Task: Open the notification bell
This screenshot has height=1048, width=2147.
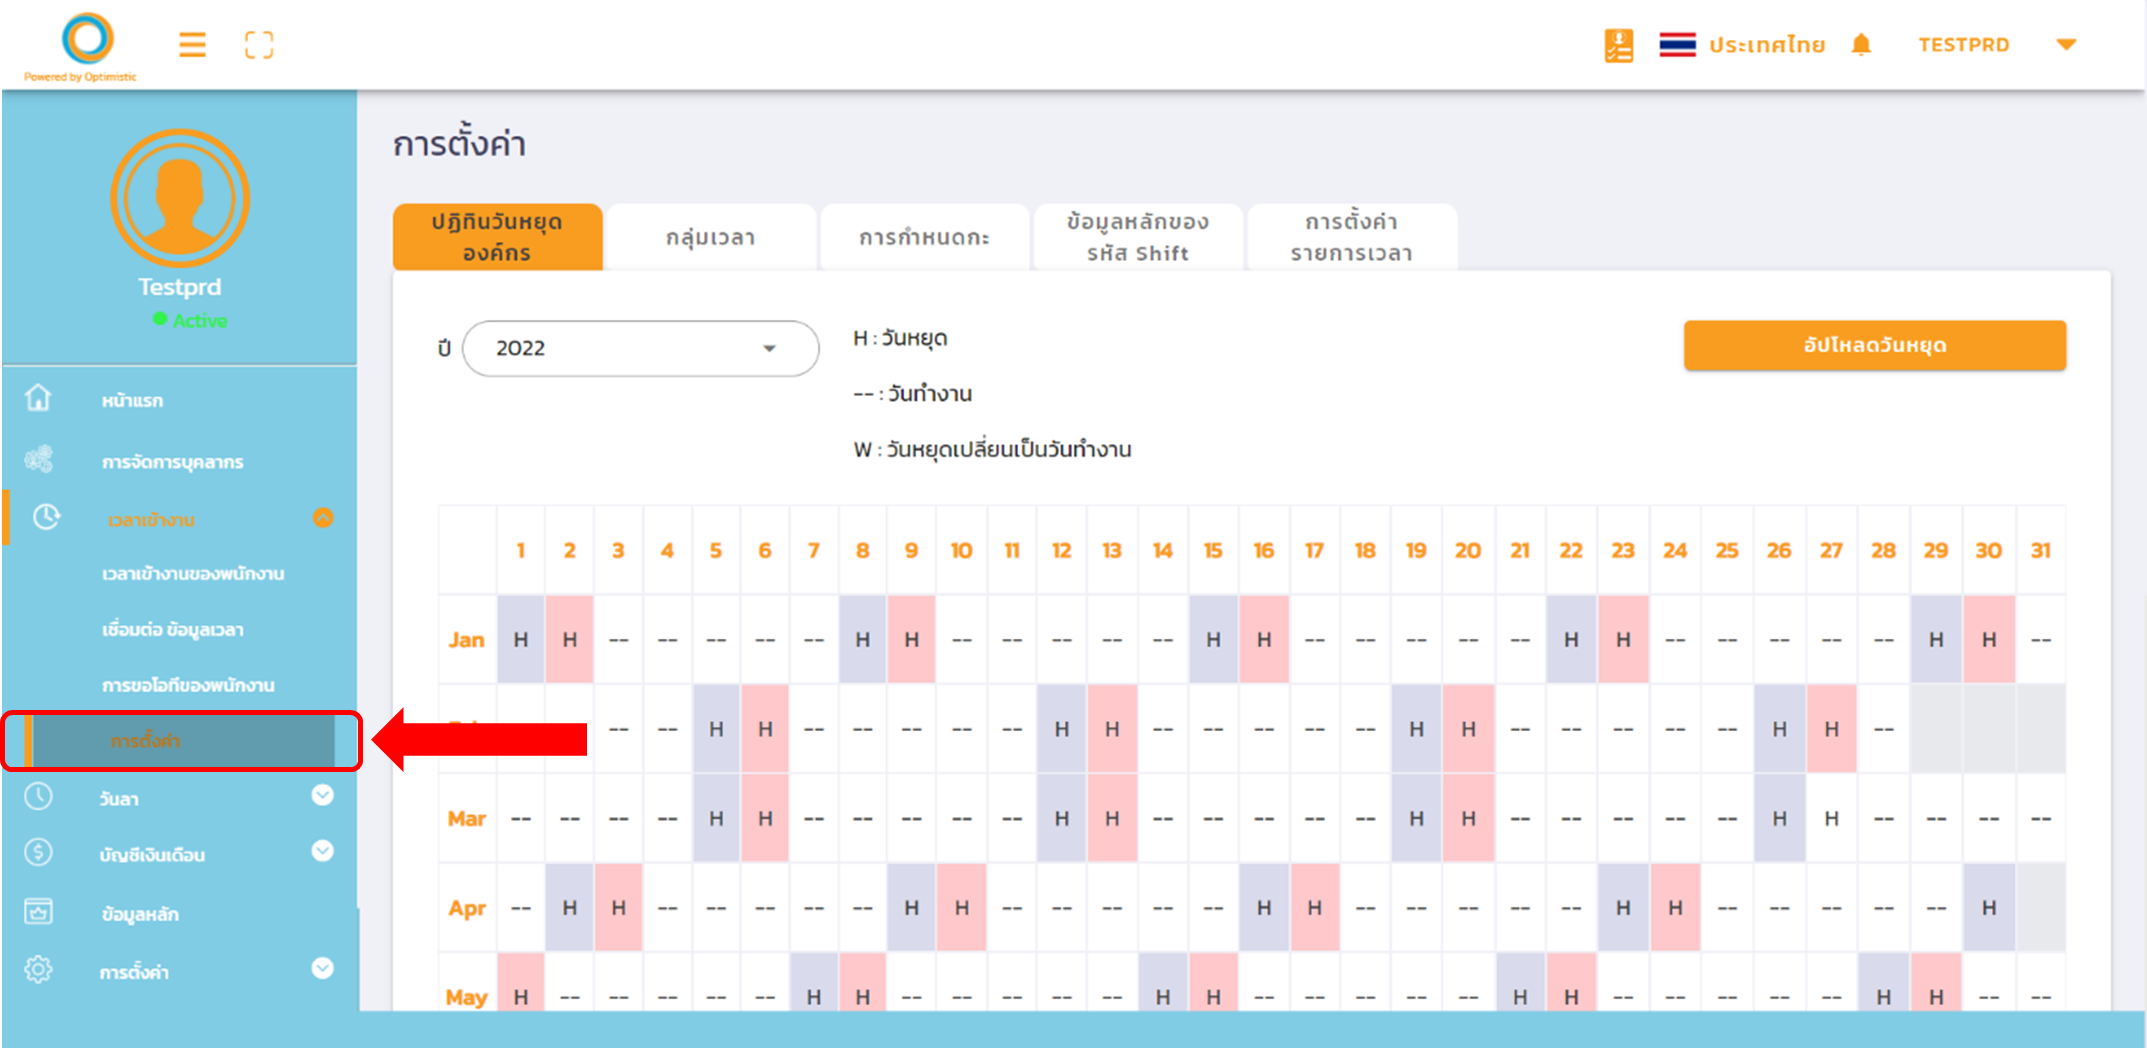Action: (x=1860, y=45)
